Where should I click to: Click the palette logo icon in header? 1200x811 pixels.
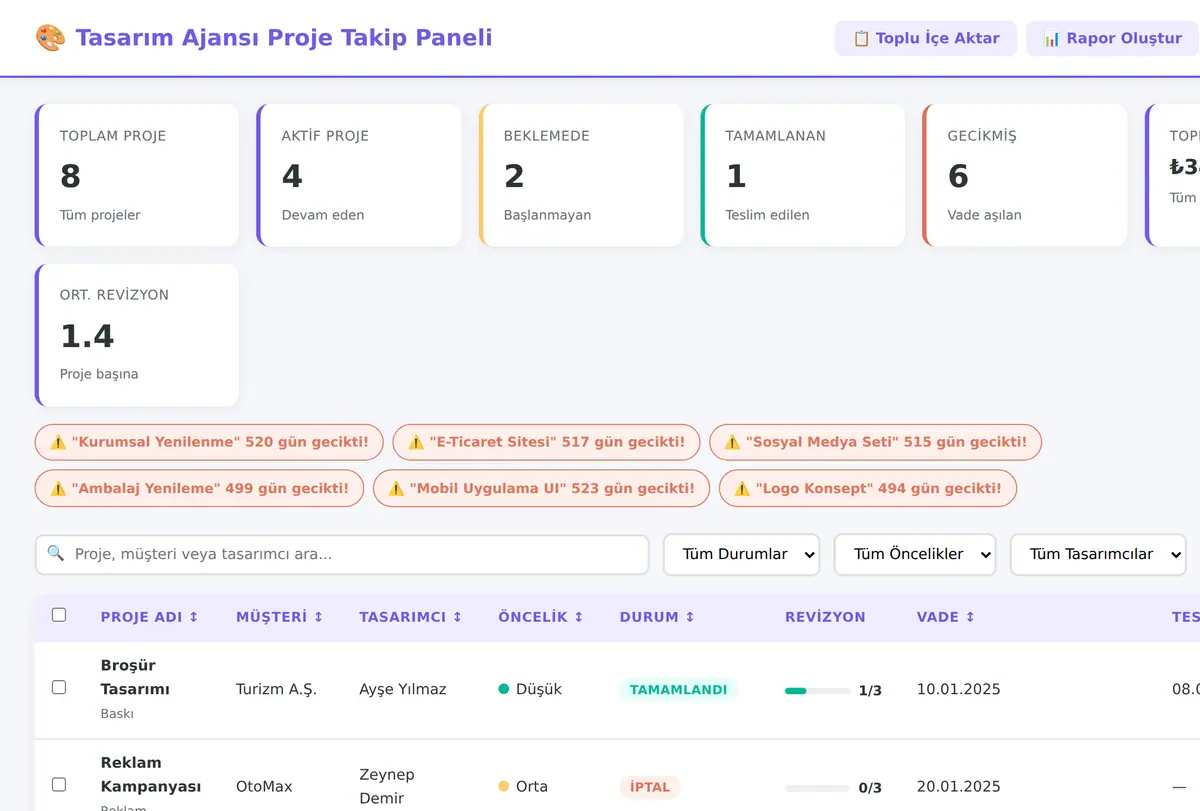tap(50, 38)
